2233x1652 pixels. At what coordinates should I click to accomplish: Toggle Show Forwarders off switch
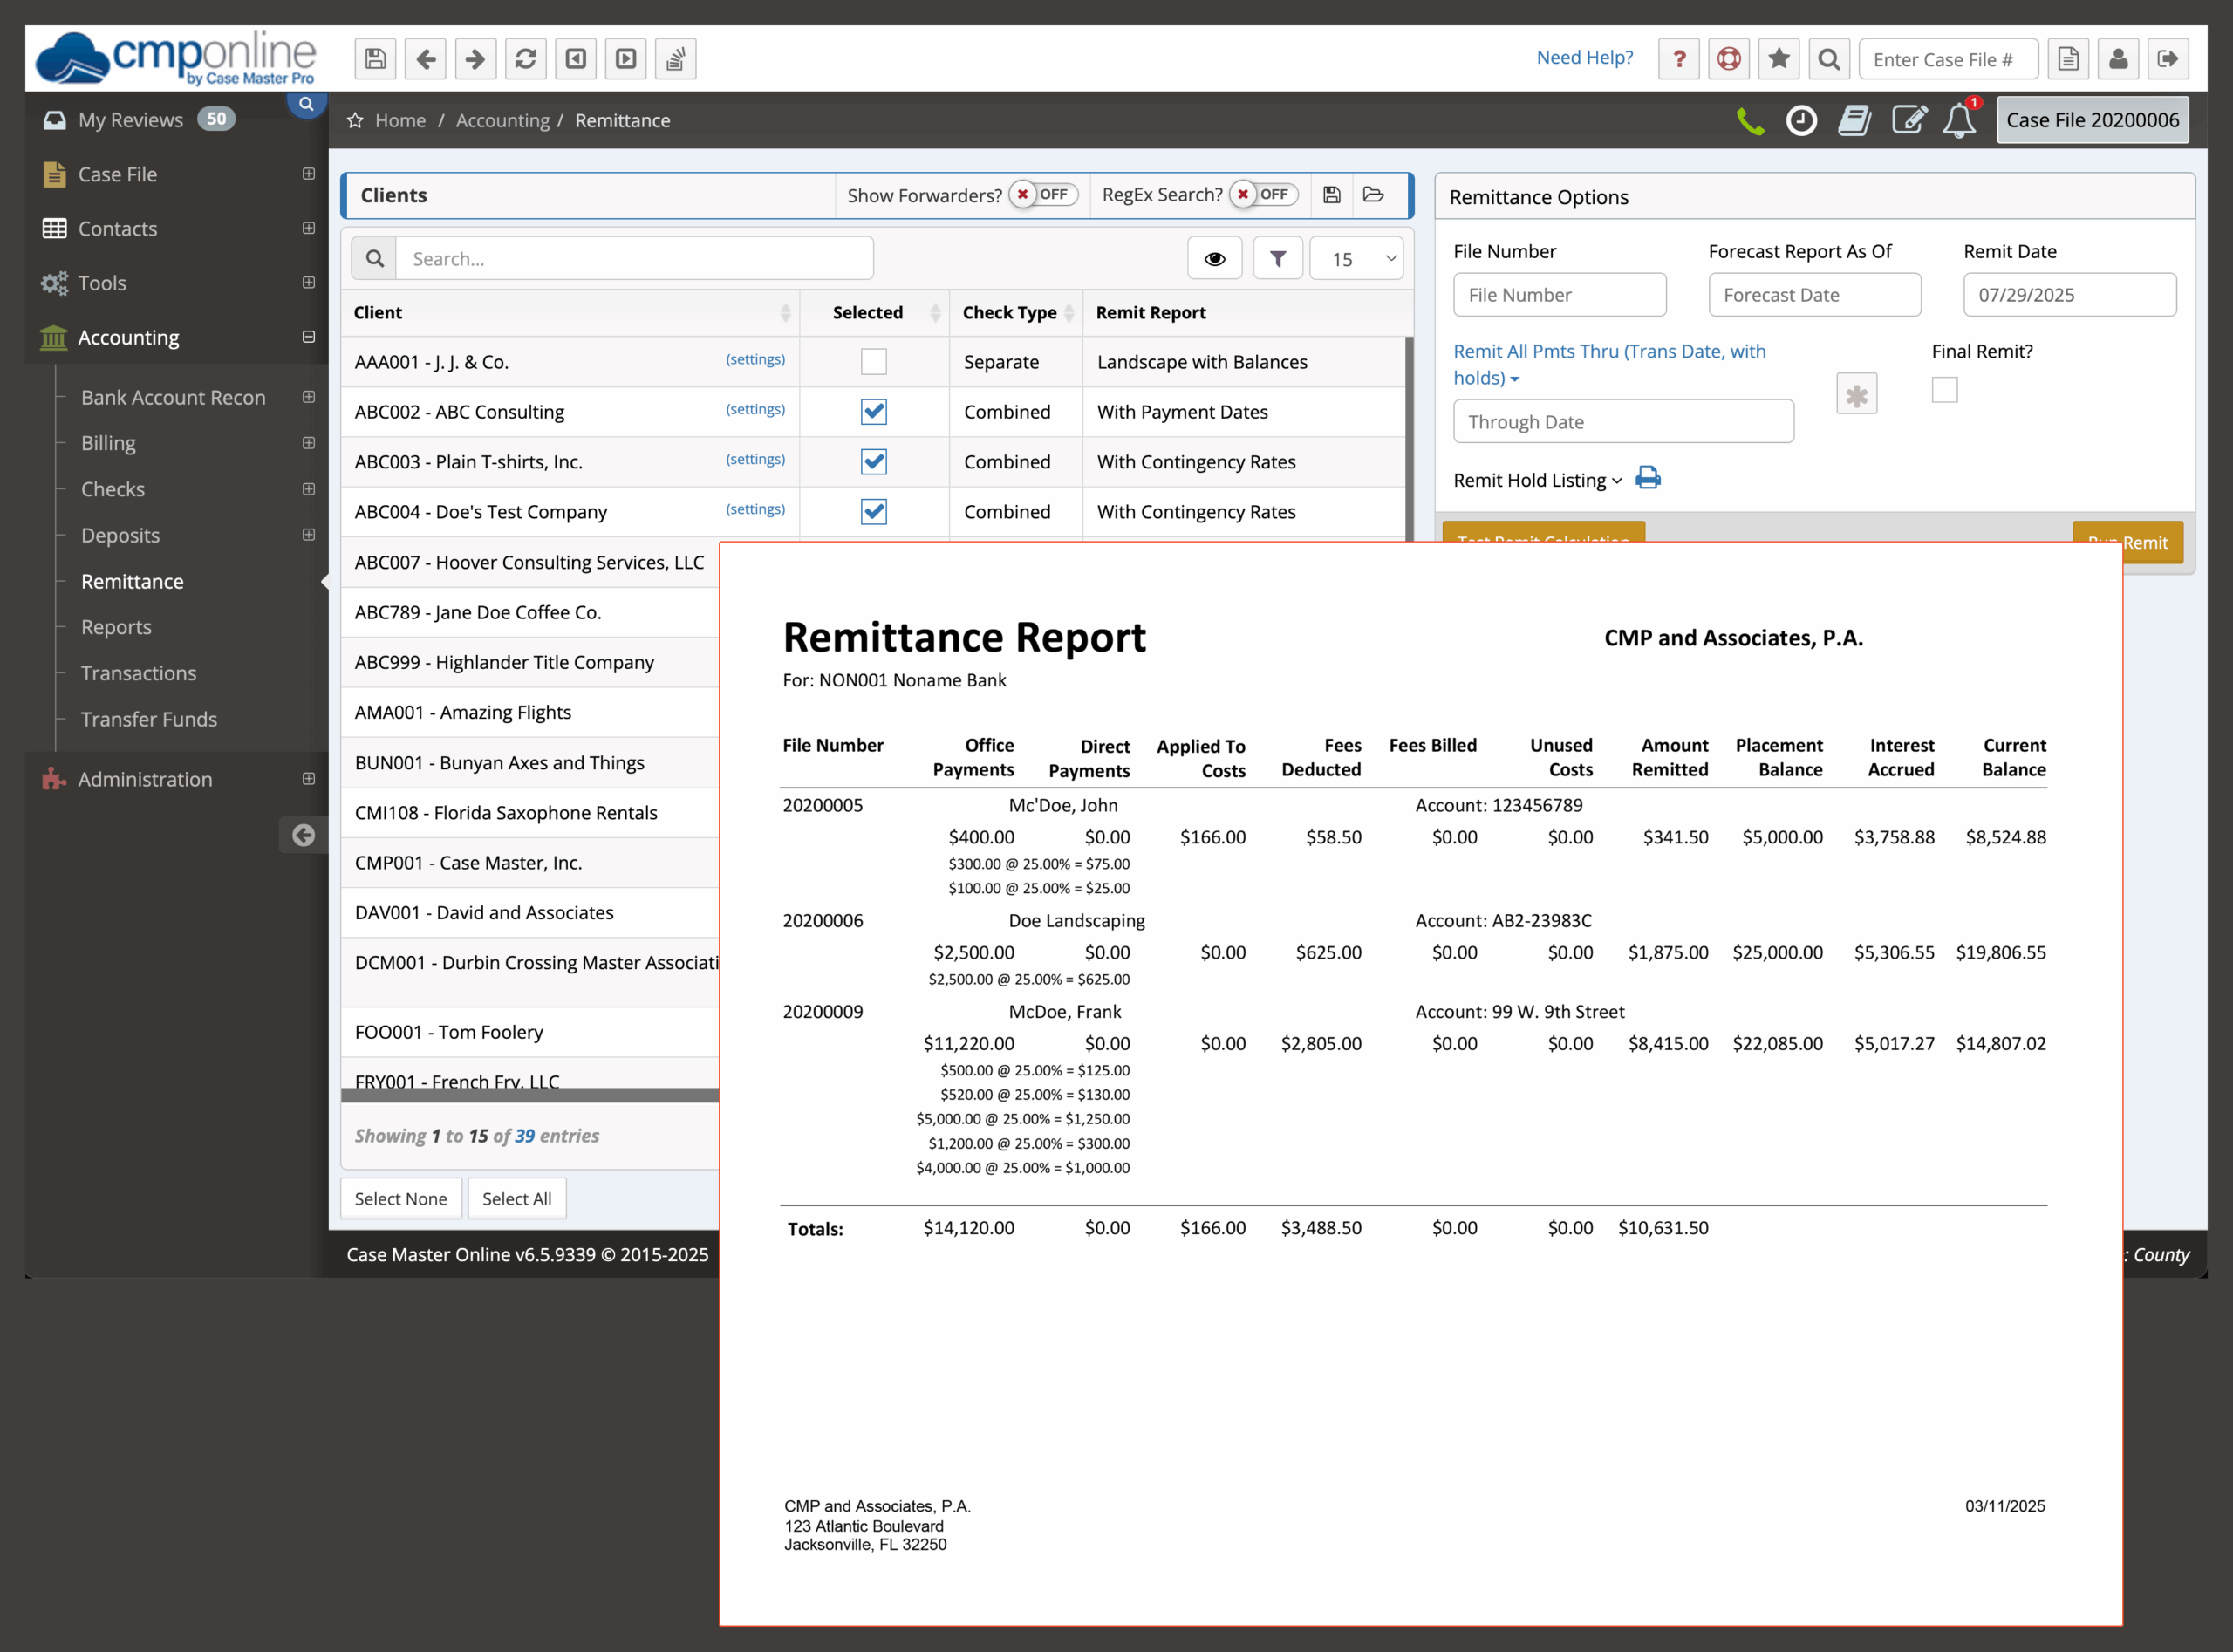tap(1043, 194)
